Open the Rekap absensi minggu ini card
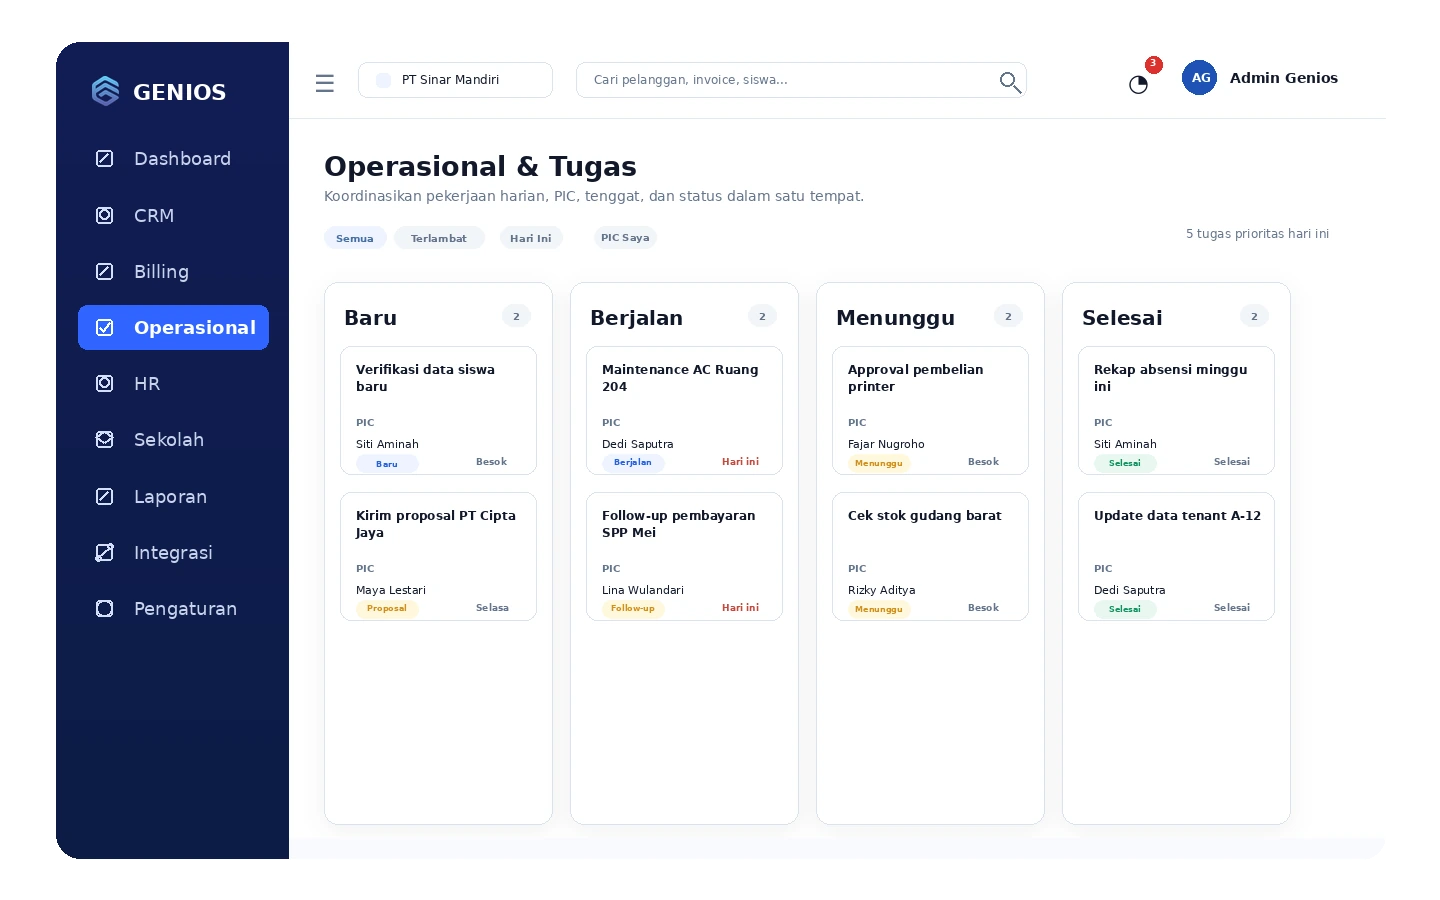The width and height of the screenshot is (1440, 900). pyautogui.click(x=1176, y=410)
